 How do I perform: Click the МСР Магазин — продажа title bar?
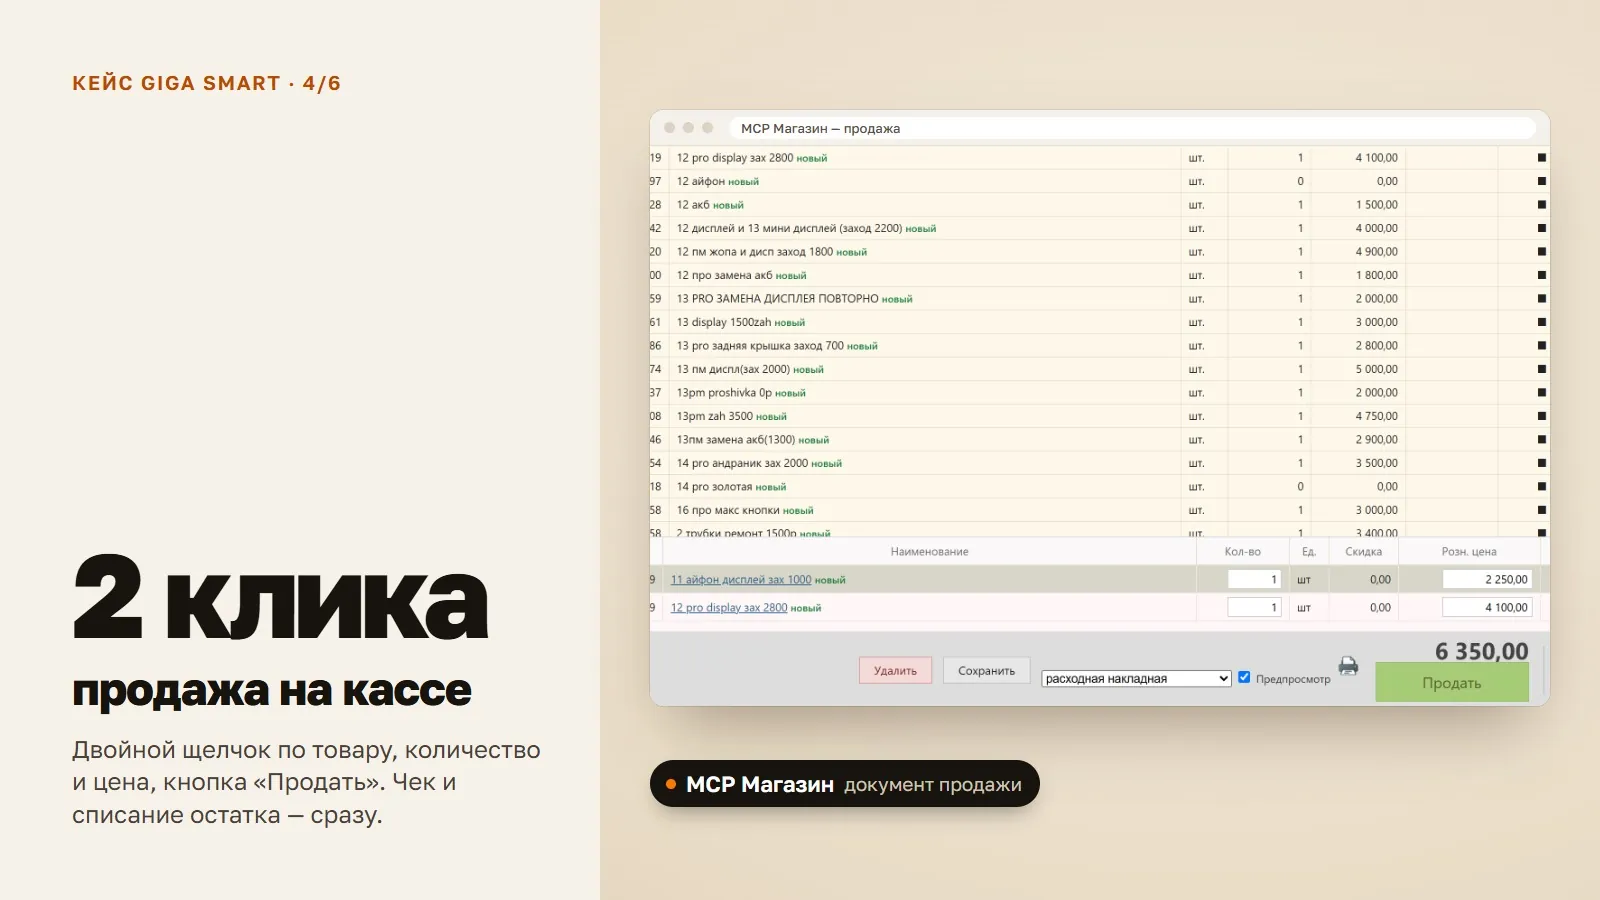(1132, 128)
